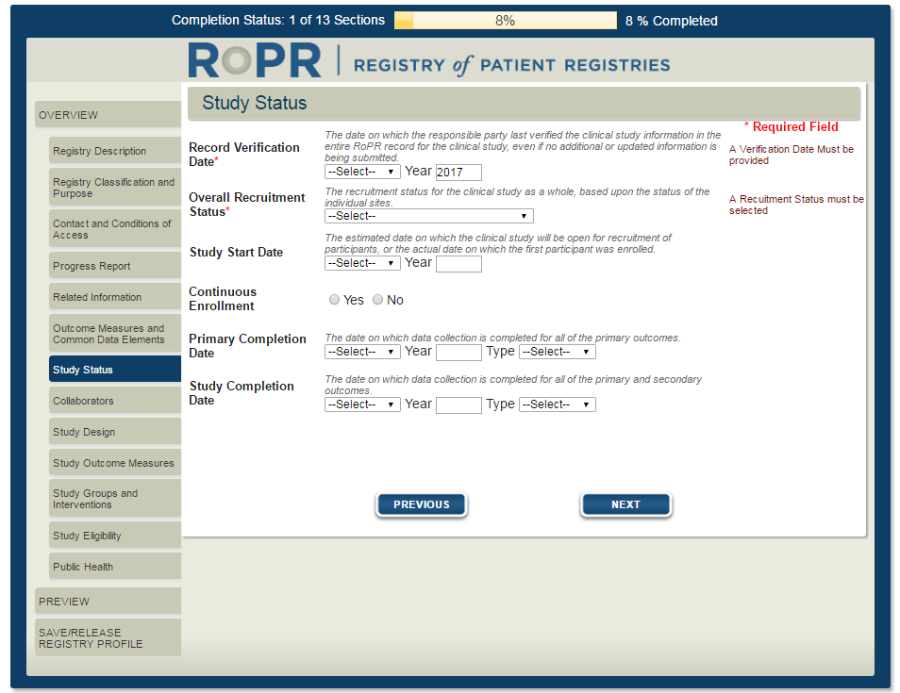This screenshot has height=693, width=900.
Task: Click the RoPR logo
Action: pyautogui.click(x=254, y=60)
